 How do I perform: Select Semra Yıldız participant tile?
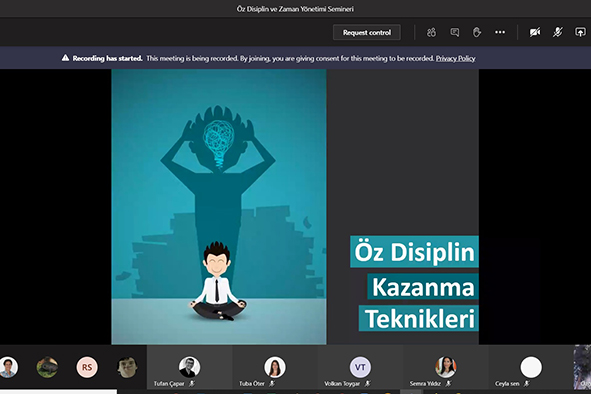pos(446,368)
